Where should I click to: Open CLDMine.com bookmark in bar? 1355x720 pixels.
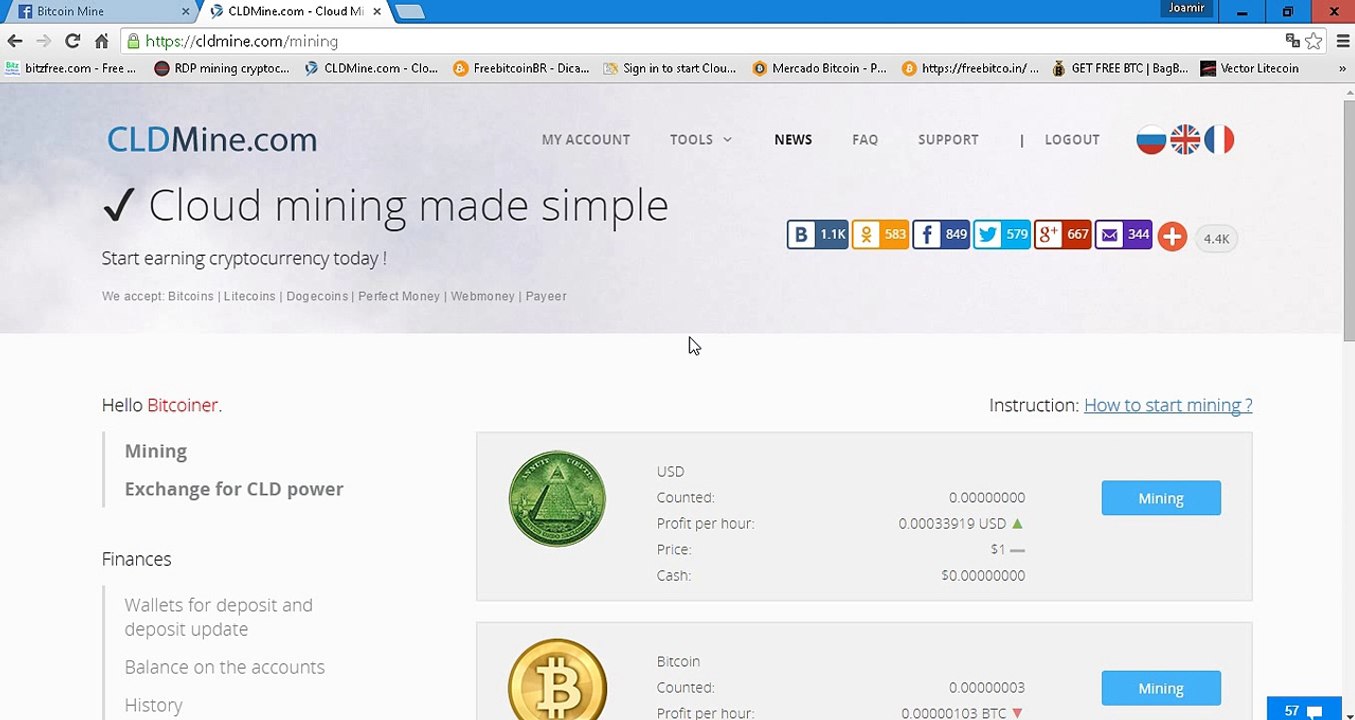coord(371,69)
